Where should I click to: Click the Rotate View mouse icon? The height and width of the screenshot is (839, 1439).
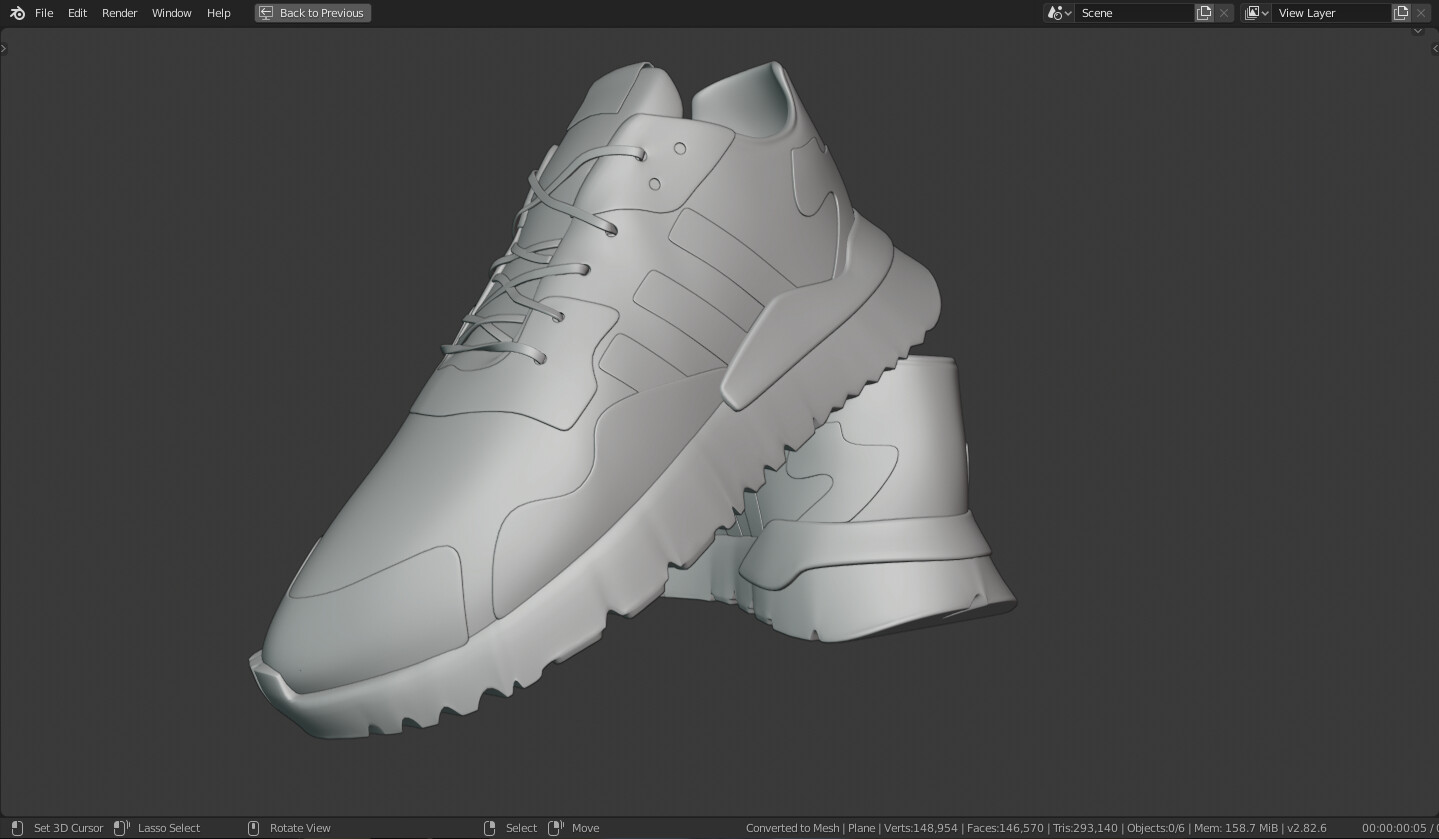click(x=253, y=828)
